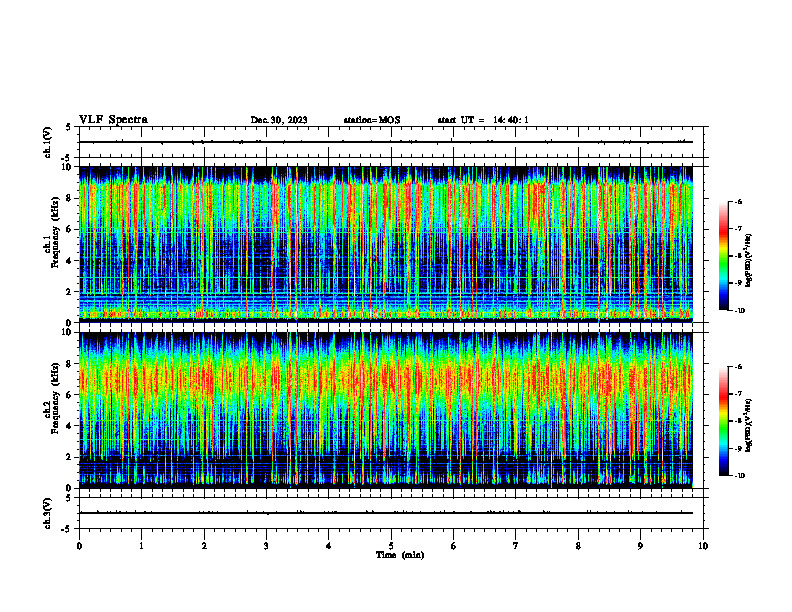Click the time axis tick label "8"
This screenshot has height=612, width=792.
coord(578,546)
